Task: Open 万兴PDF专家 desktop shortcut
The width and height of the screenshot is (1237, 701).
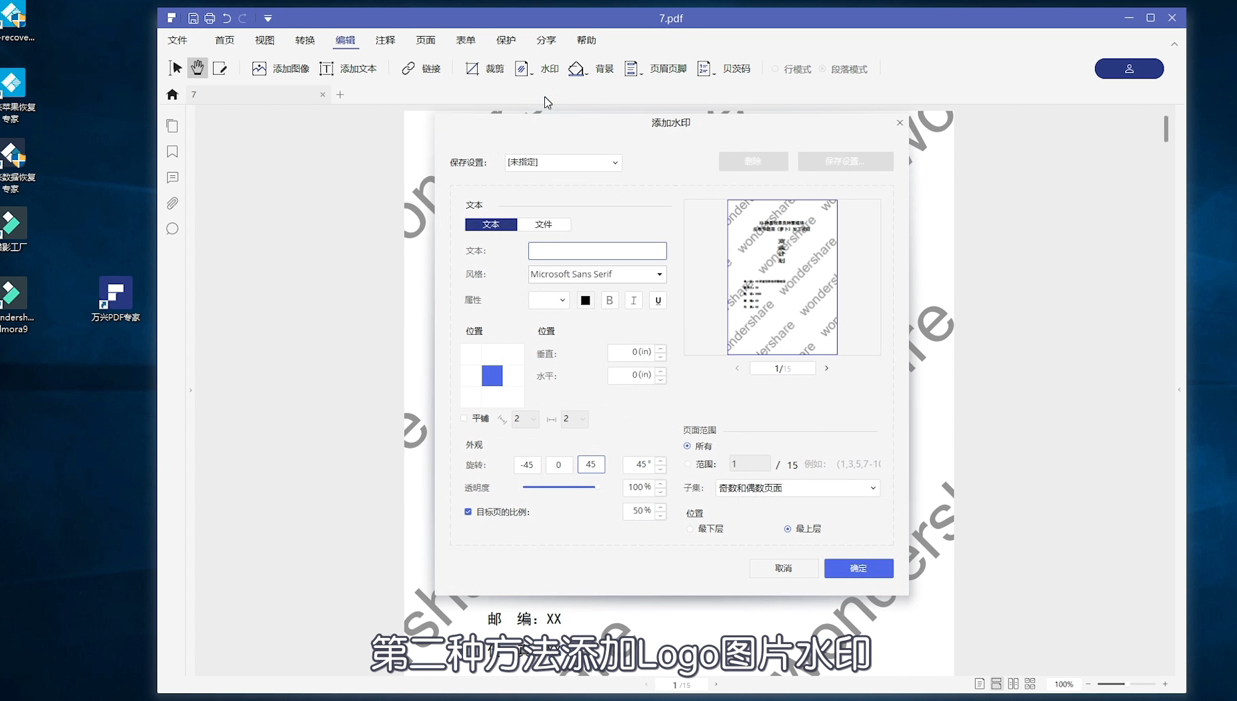Action: (x=115, y=300)
